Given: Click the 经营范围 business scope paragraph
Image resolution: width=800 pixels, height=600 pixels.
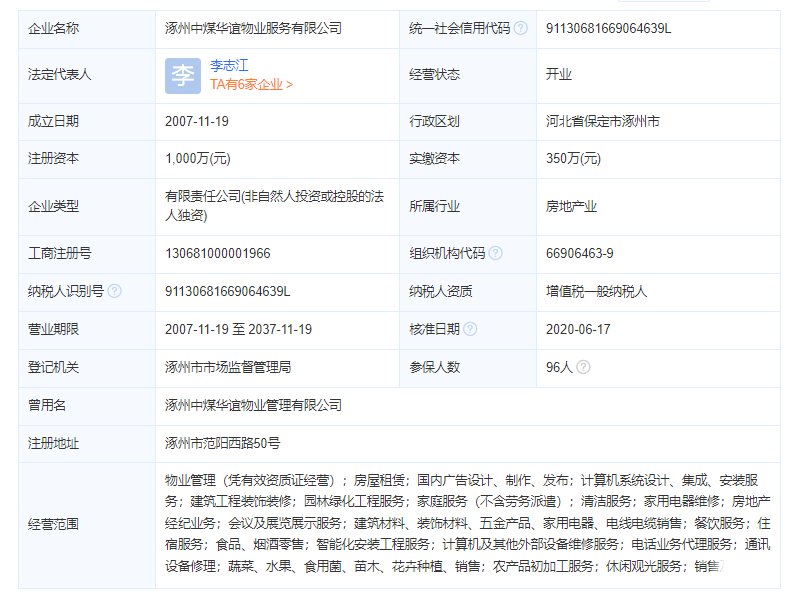Looking at the screenshot, I should click(468, 523).
